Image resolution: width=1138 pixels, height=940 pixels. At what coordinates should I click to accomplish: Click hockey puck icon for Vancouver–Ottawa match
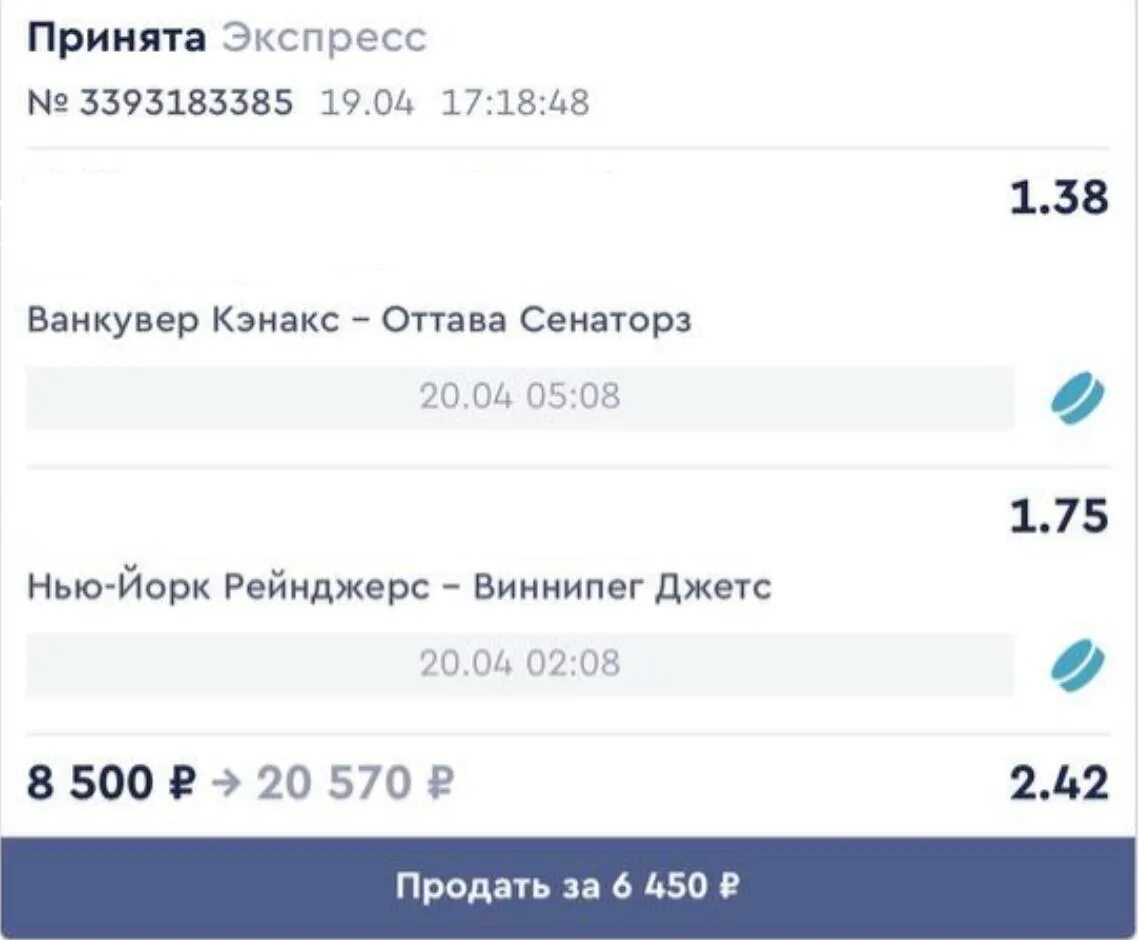(x=1078, y=398)
